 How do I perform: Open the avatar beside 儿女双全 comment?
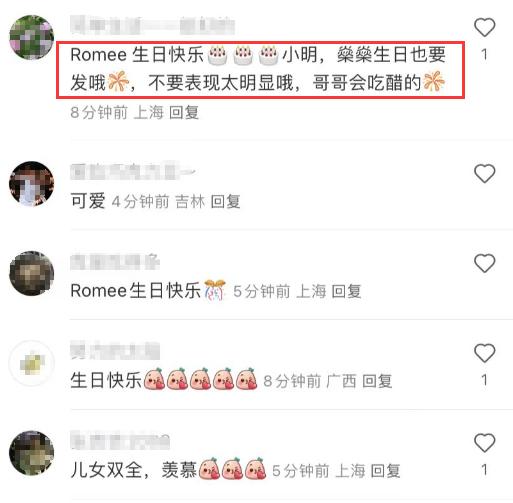(x=31, y=453)
